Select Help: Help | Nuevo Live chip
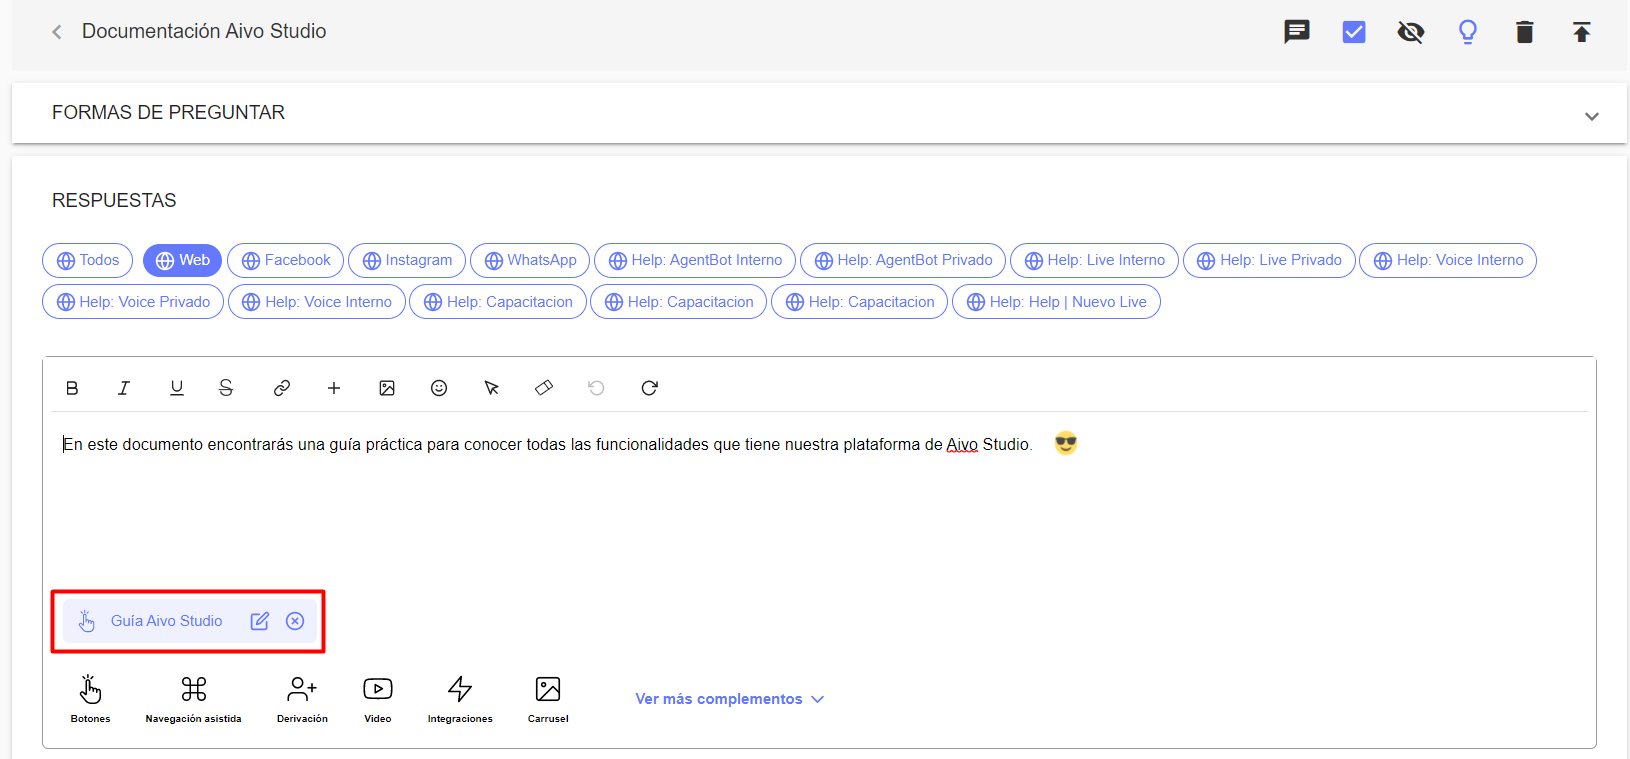This screenshot has width=1630, height=759. (x=1057, y=302)
